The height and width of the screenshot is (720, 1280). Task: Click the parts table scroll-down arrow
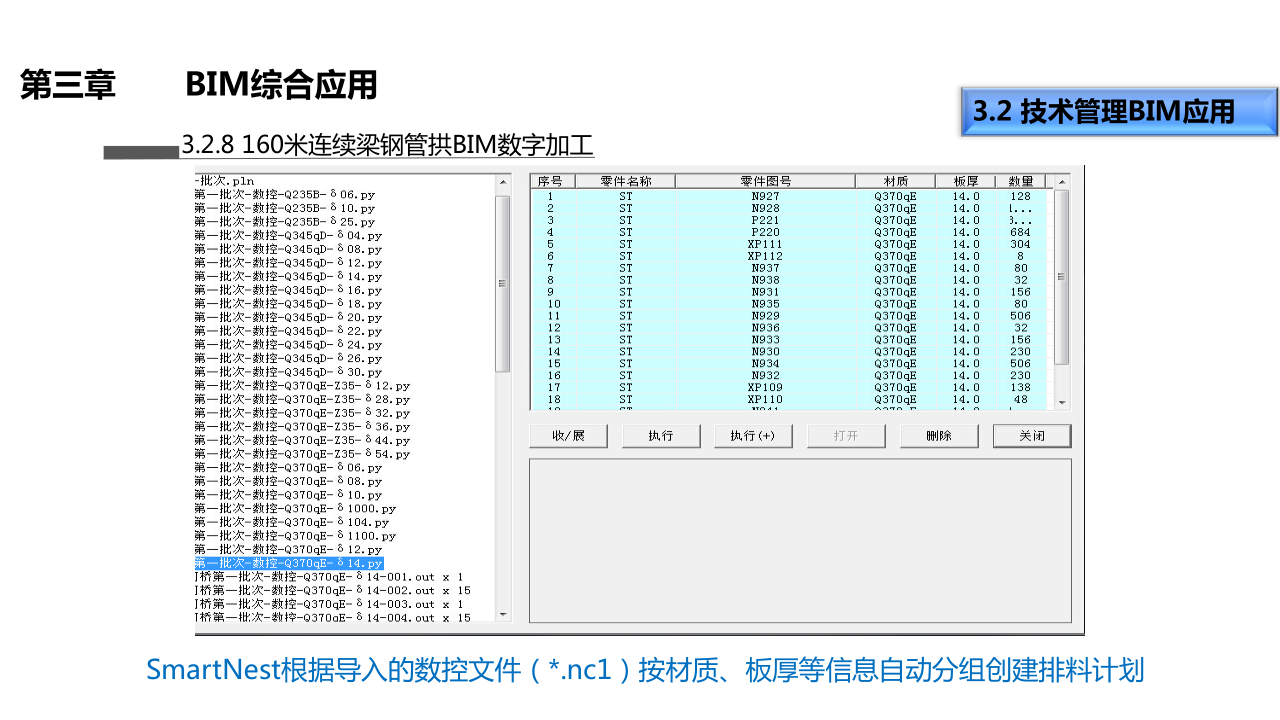(1062, 402)
